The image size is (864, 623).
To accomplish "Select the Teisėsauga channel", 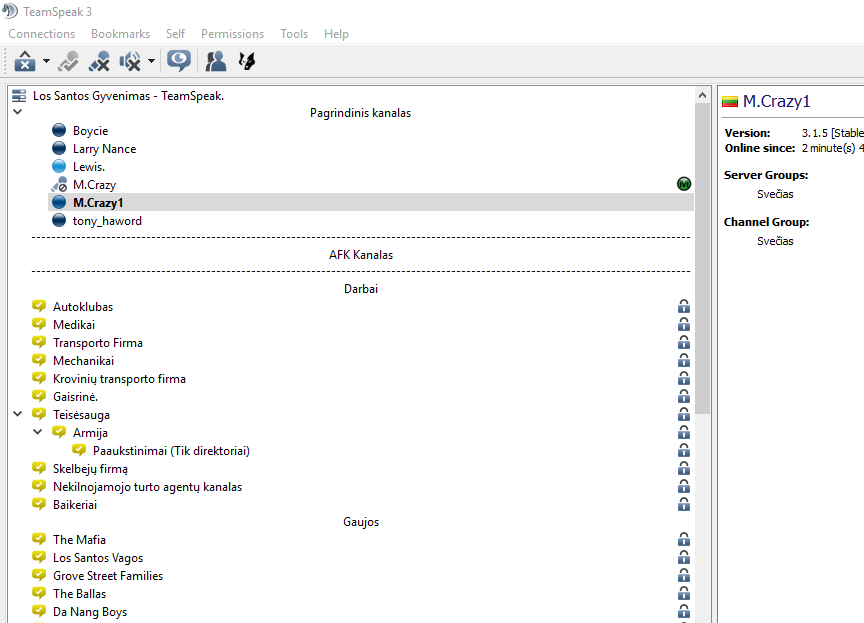I will point(81,415).
